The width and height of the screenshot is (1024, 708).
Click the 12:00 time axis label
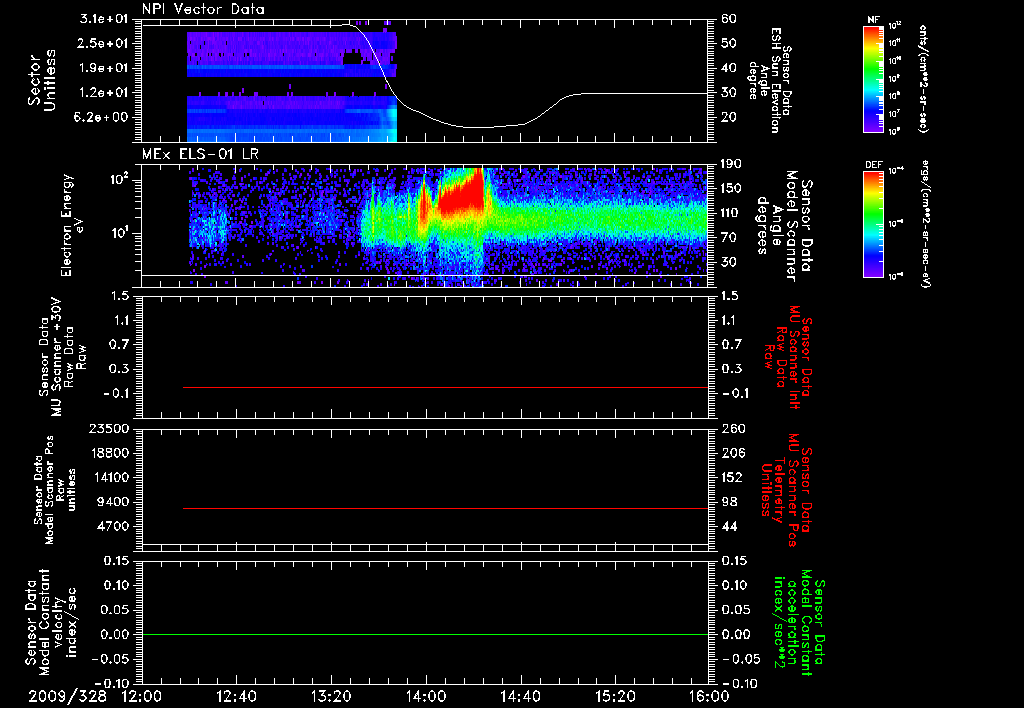[142, 696]
